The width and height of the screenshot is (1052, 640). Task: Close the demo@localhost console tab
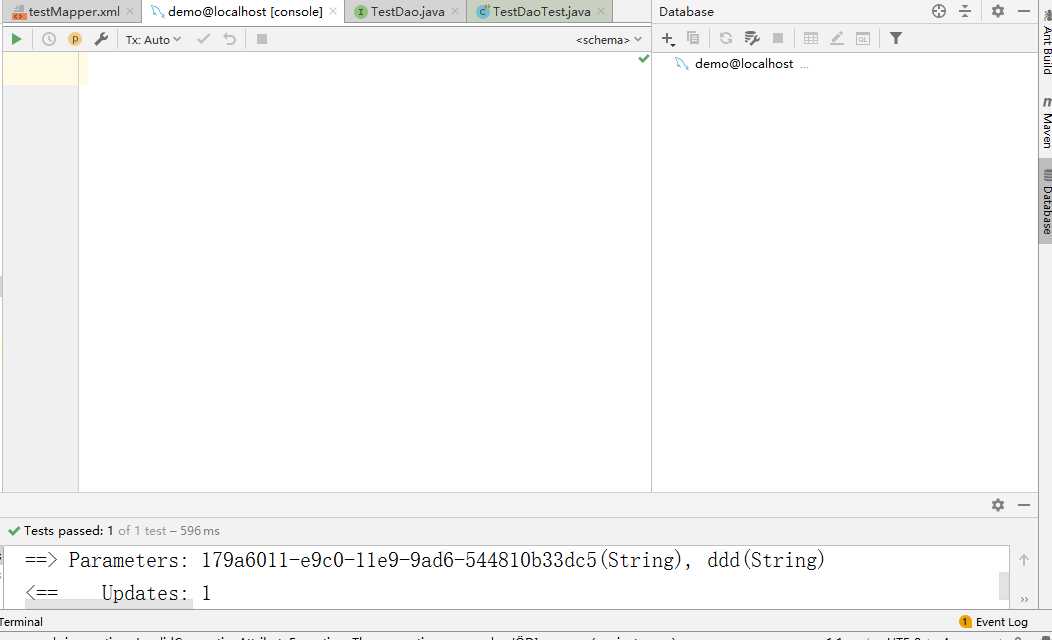[333, 11]
